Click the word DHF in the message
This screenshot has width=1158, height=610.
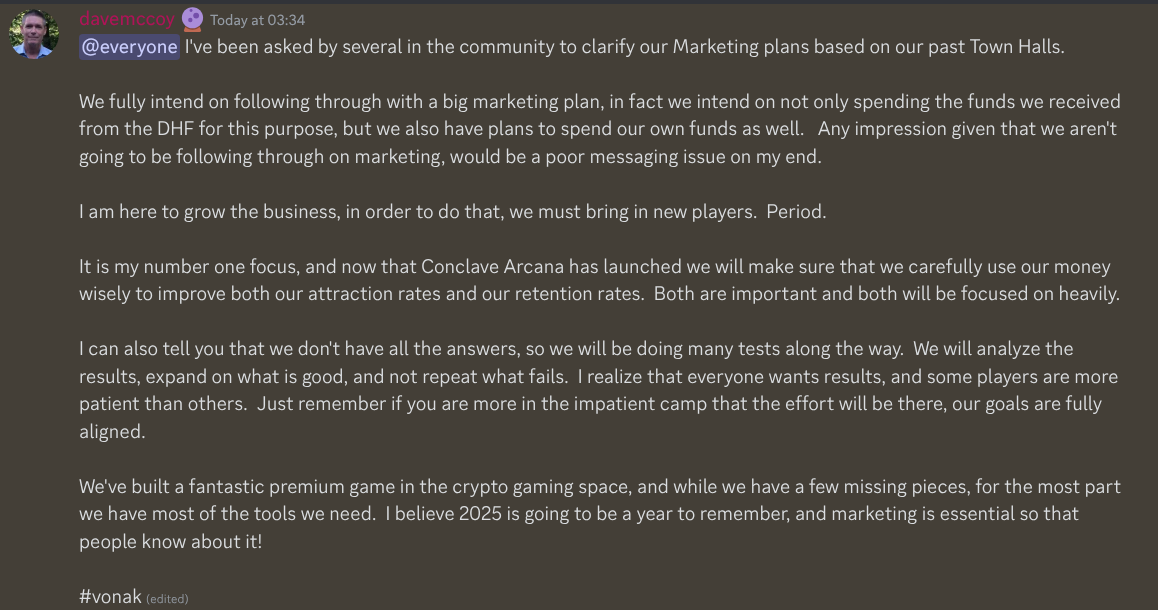coord(175,128)
